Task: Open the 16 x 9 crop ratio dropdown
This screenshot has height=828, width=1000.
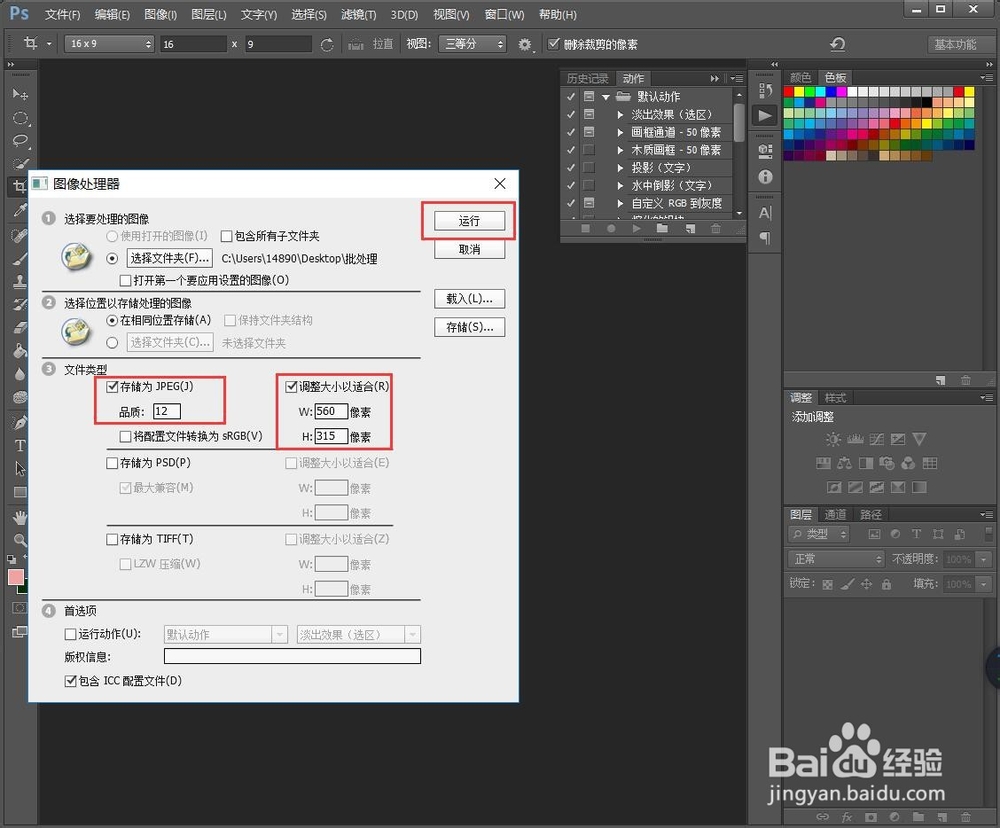Action: coord(109,44)
